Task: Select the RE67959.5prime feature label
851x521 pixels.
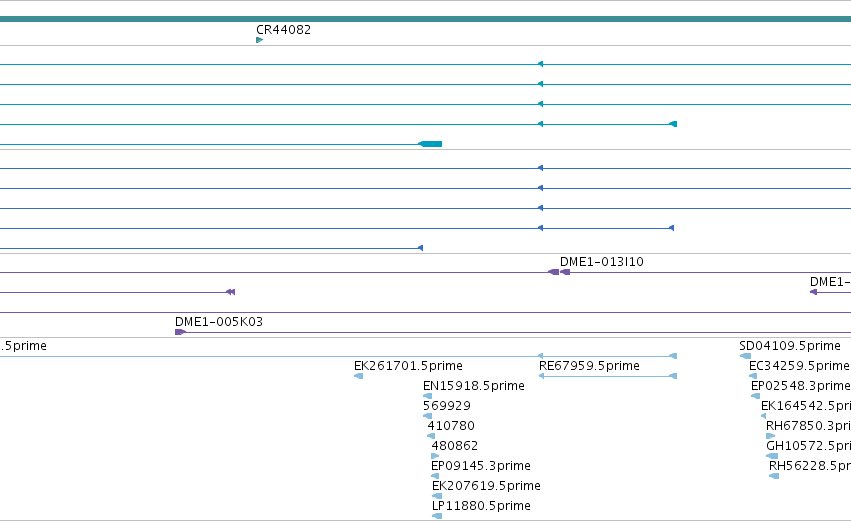Action: (x=589, y=366)
